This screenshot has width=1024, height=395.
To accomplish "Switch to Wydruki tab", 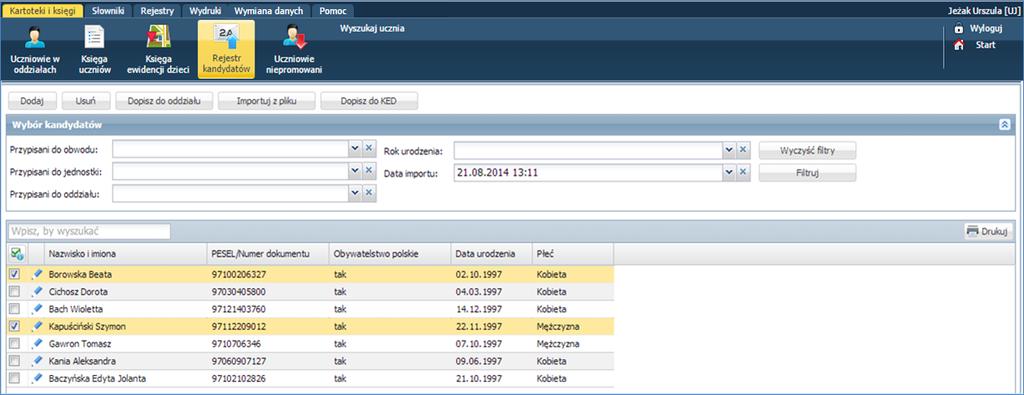I will click(205, 11).
